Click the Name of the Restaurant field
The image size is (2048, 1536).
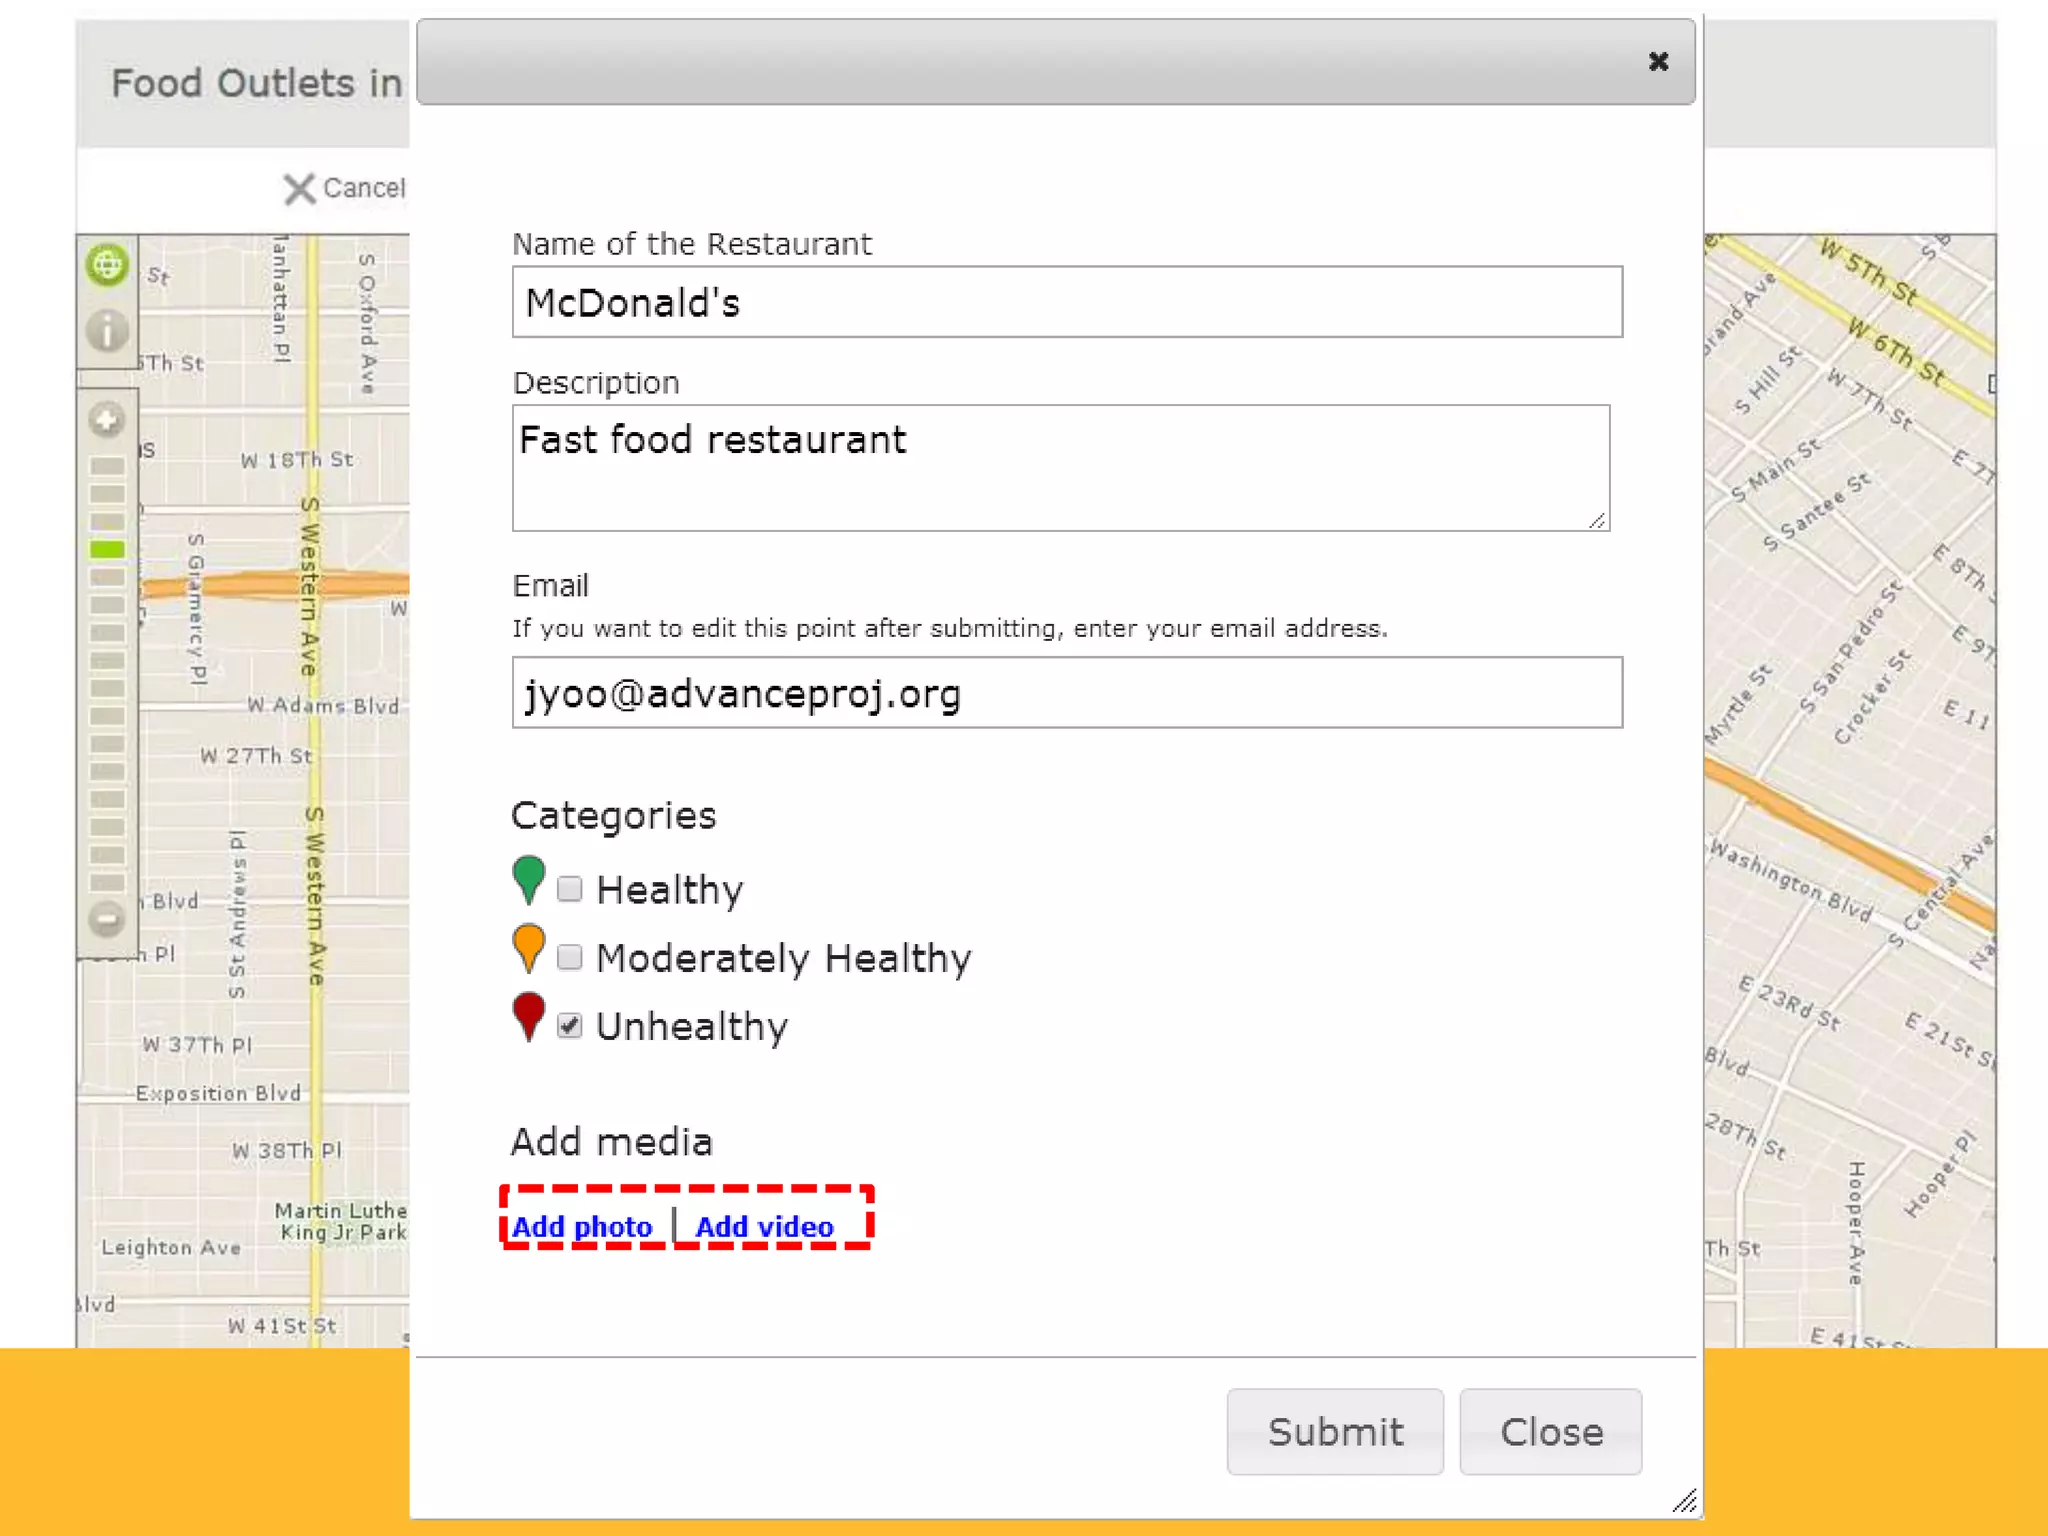(1066, 302)
